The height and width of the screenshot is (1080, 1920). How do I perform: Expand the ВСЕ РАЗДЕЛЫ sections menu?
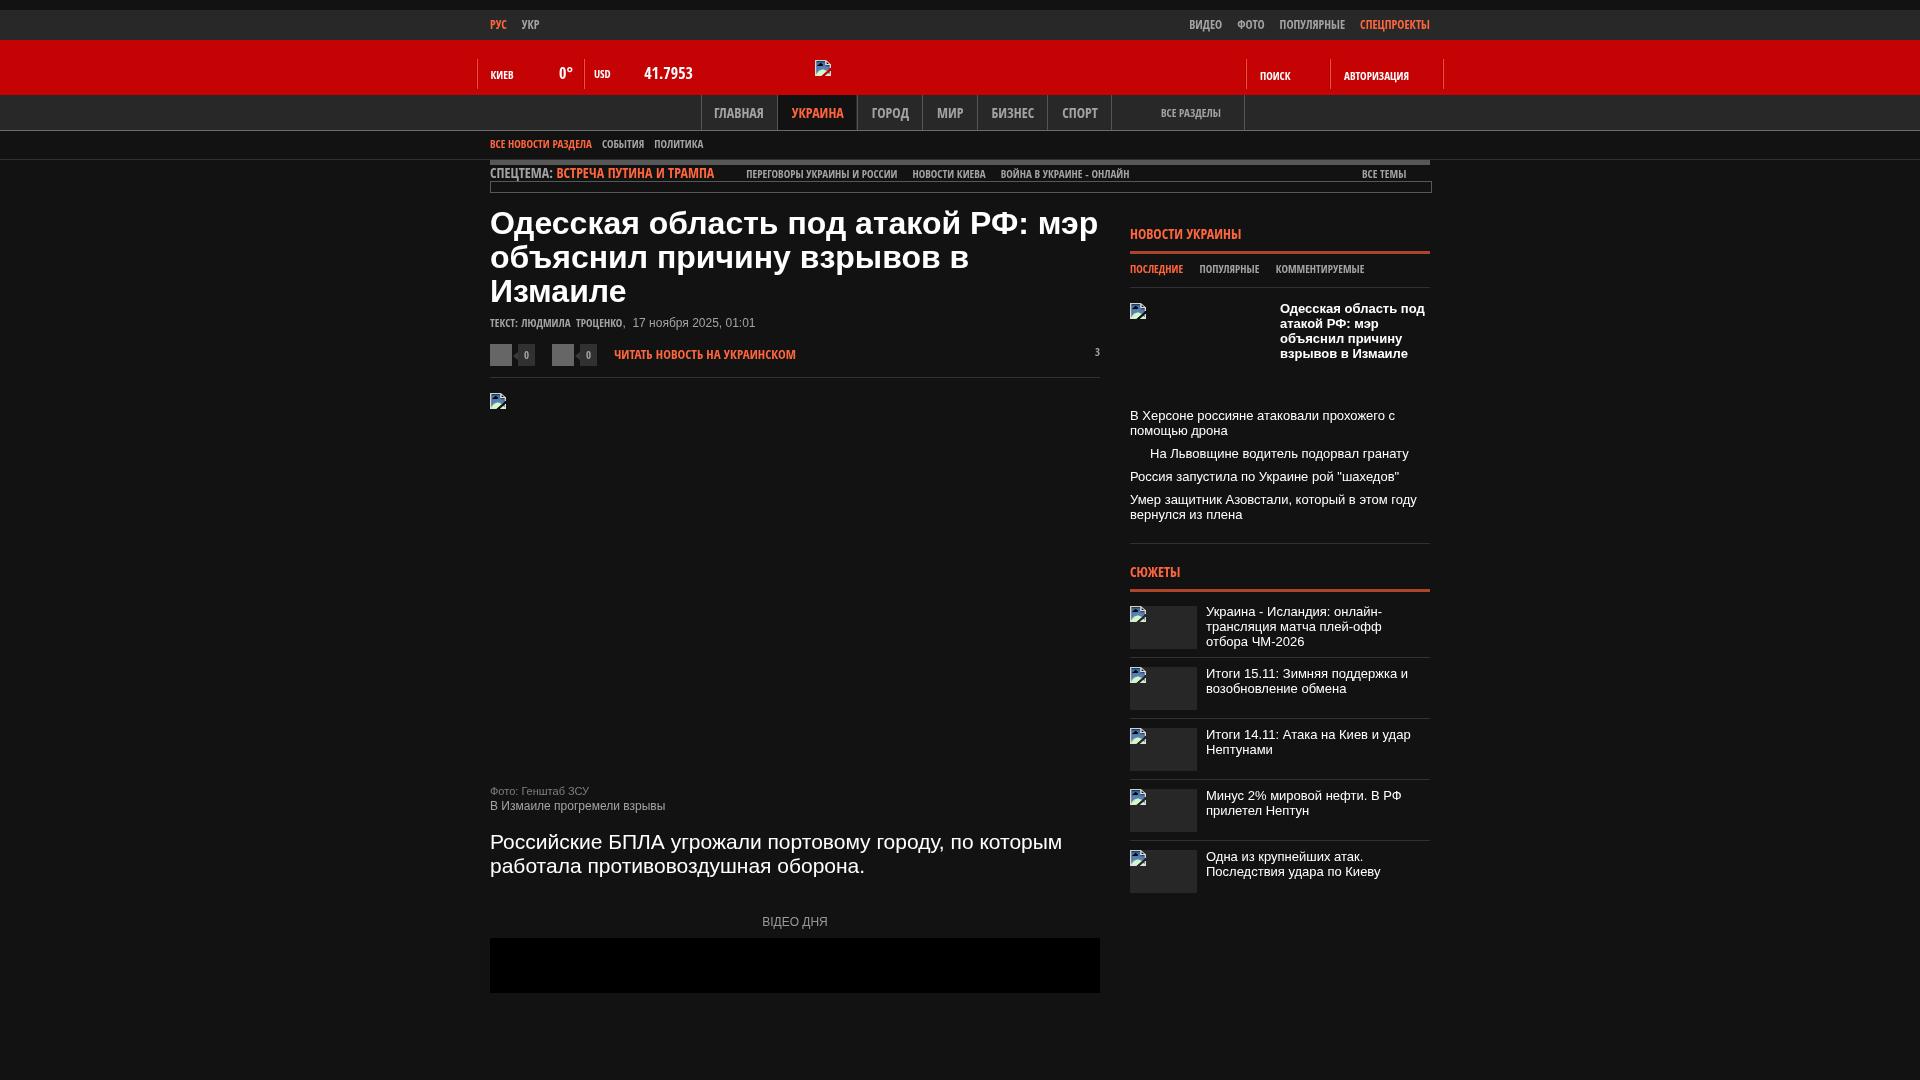click(x=1189, y=113)
